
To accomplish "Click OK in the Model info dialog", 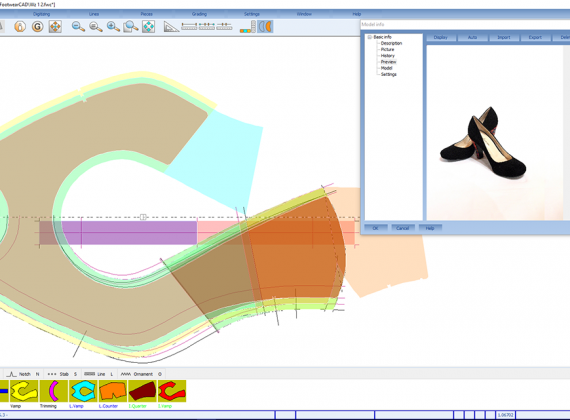I will point(376,228).
